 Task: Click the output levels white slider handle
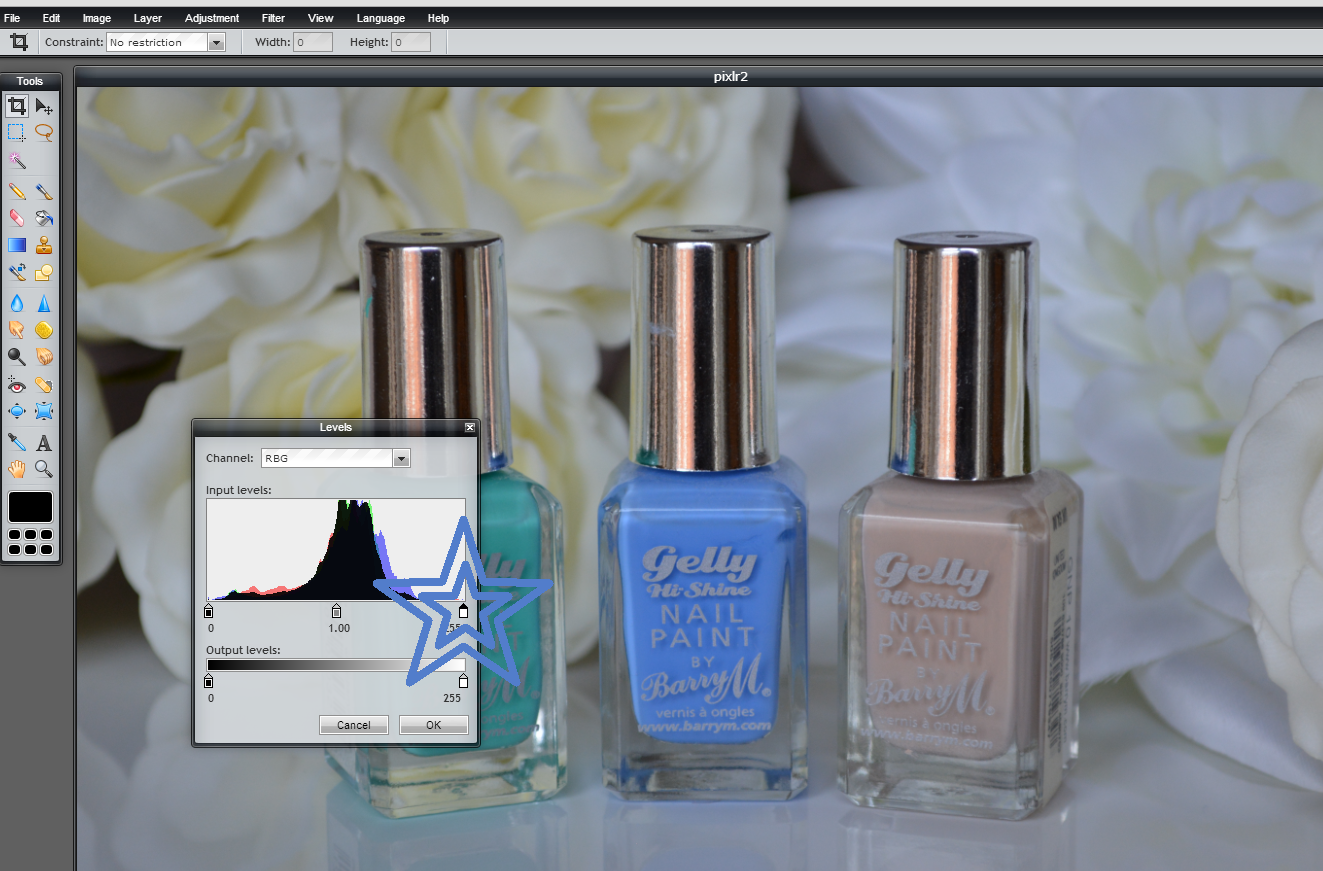coord(463,682)
